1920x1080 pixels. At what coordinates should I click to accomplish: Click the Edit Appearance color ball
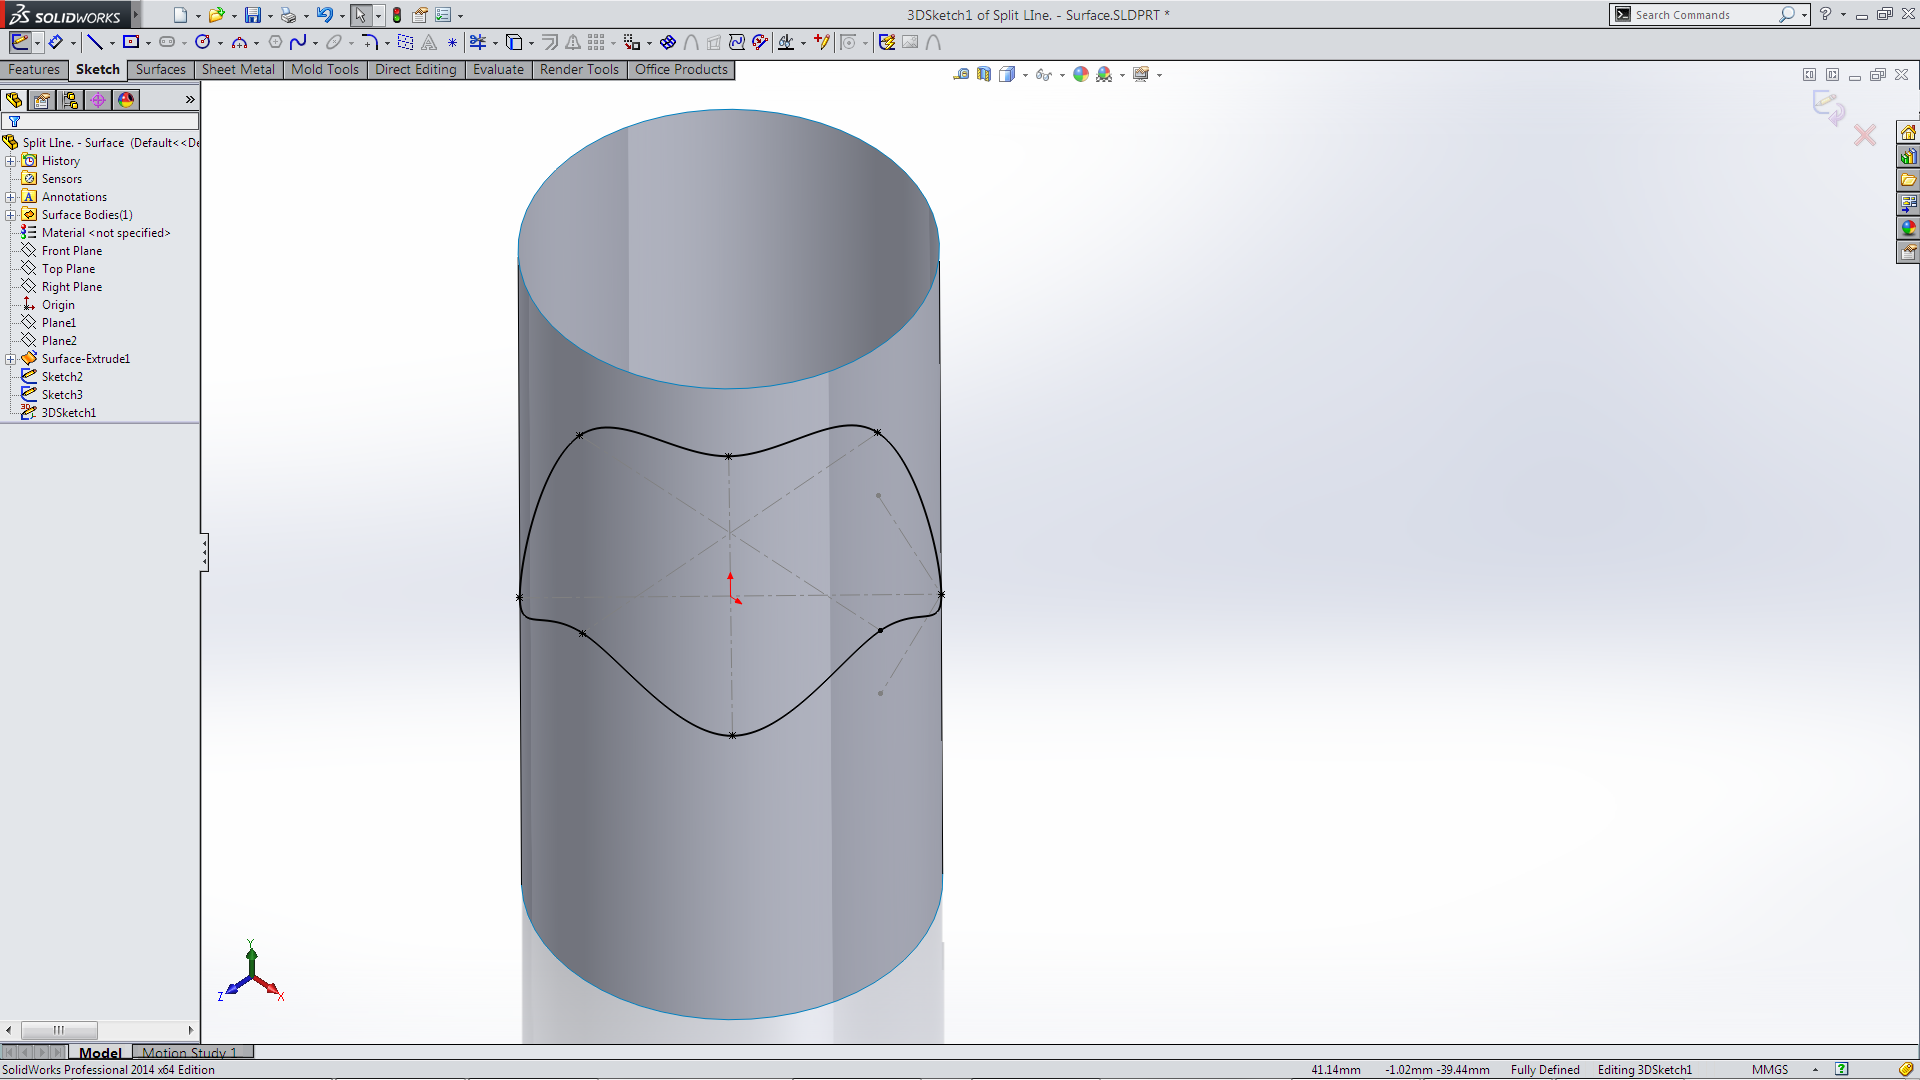(x=1081, y=74)
